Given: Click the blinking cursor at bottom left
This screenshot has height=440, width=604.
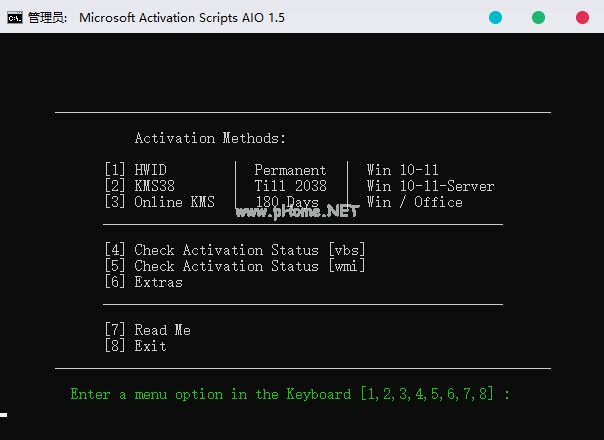Looking at the screenshot, I should pos(4,413).
